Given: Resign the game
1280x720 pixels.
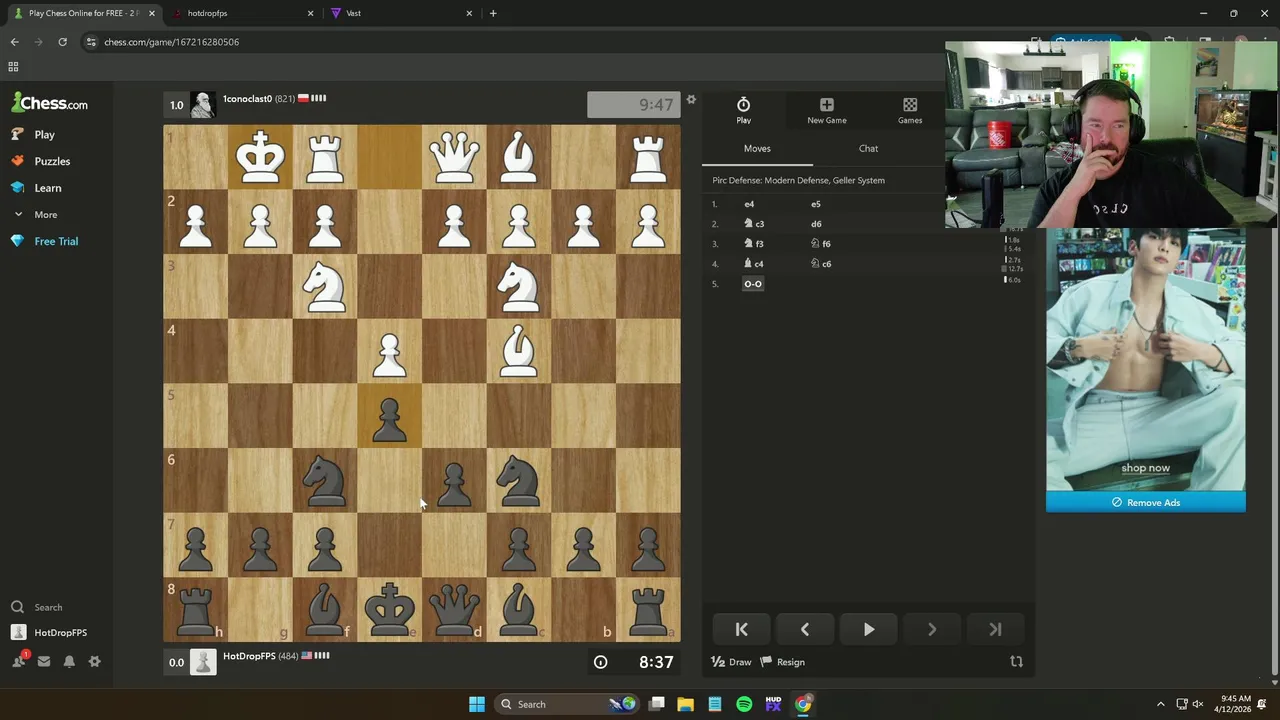Looking at the screenshot, I should tap(782, 662).
